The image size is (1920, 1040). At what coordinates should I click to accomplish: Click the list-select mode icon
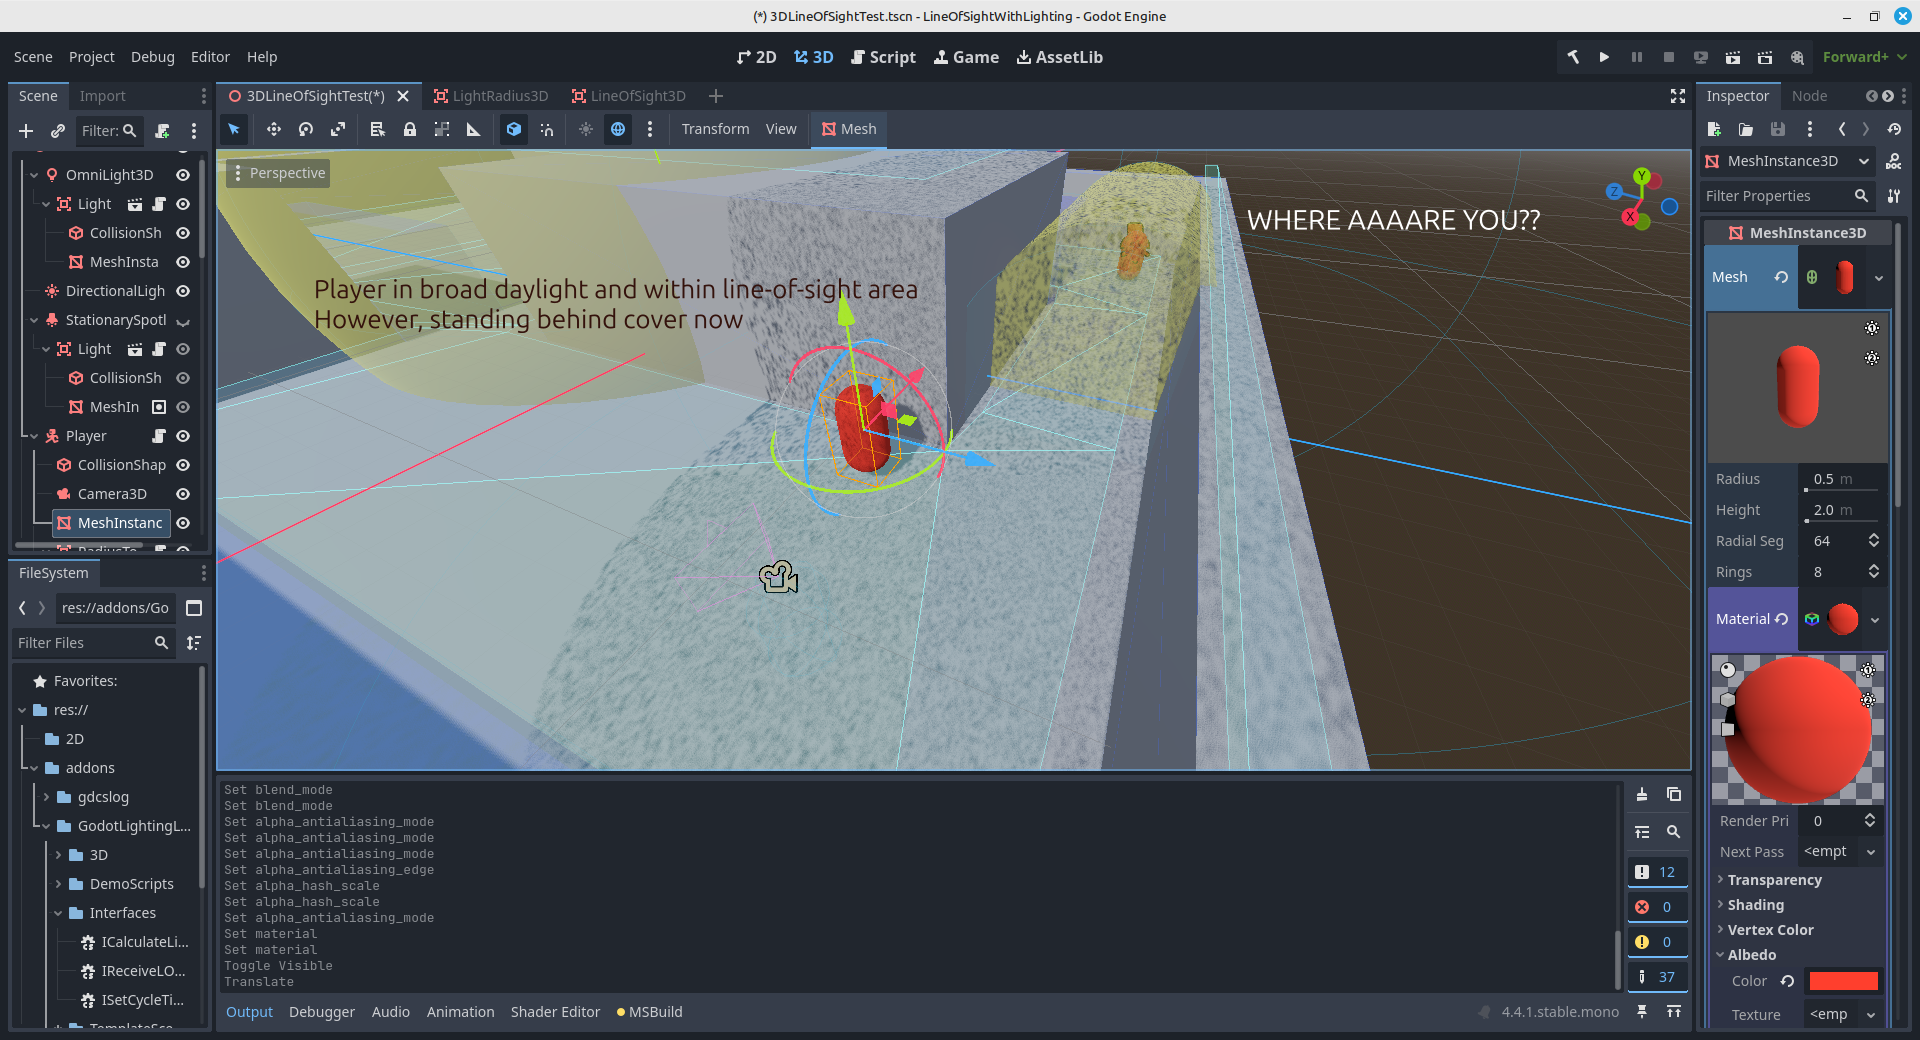[377, 129]
